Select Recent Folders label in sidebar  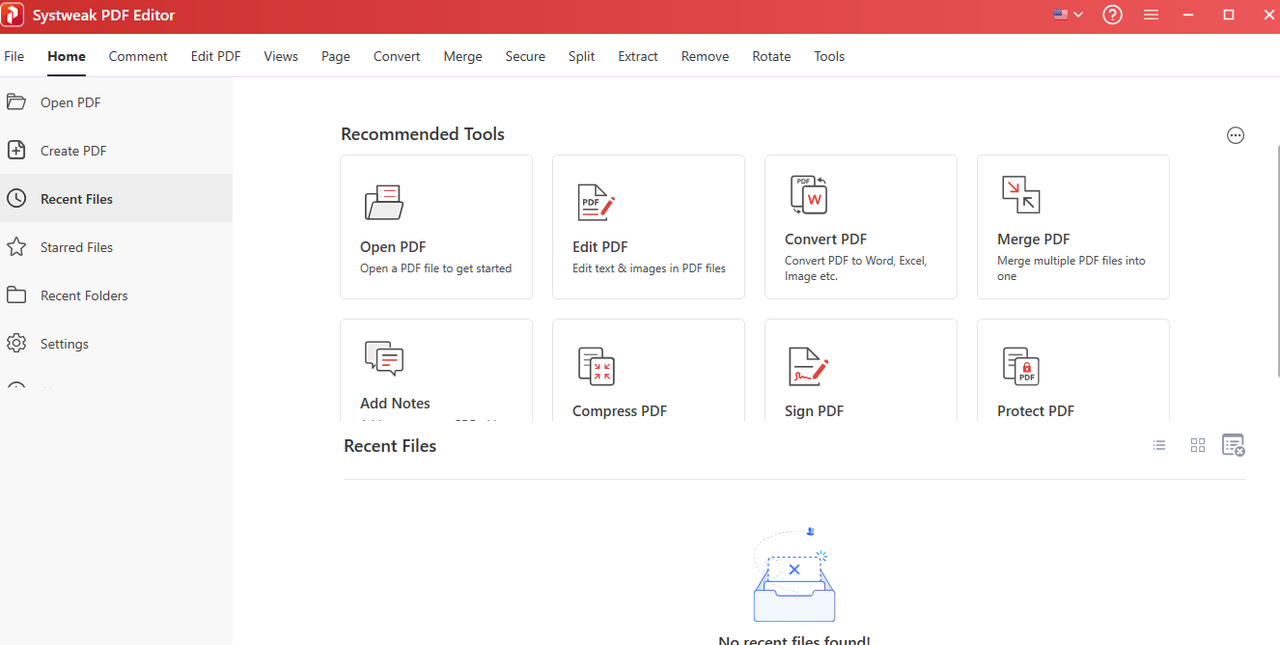(x=84, y=296)
